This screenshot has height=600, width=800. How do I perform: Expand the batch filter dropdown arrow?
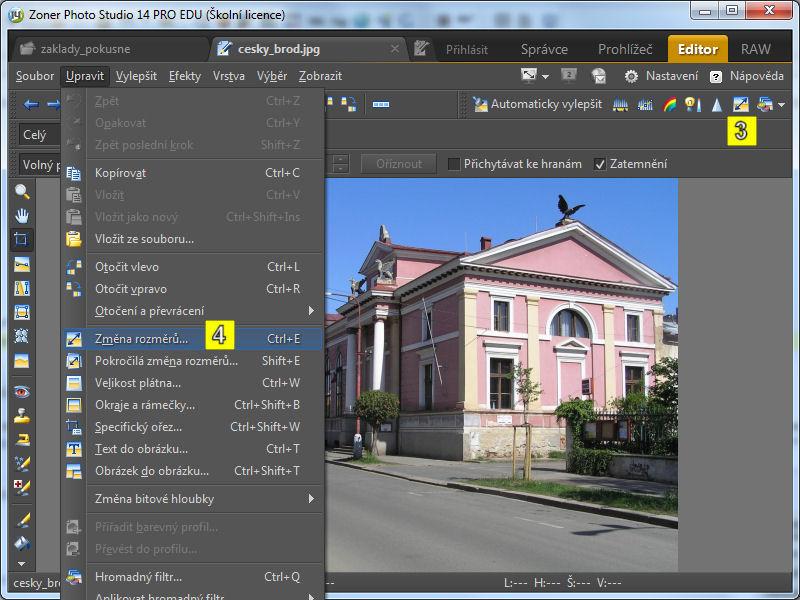tap(782, 105)
